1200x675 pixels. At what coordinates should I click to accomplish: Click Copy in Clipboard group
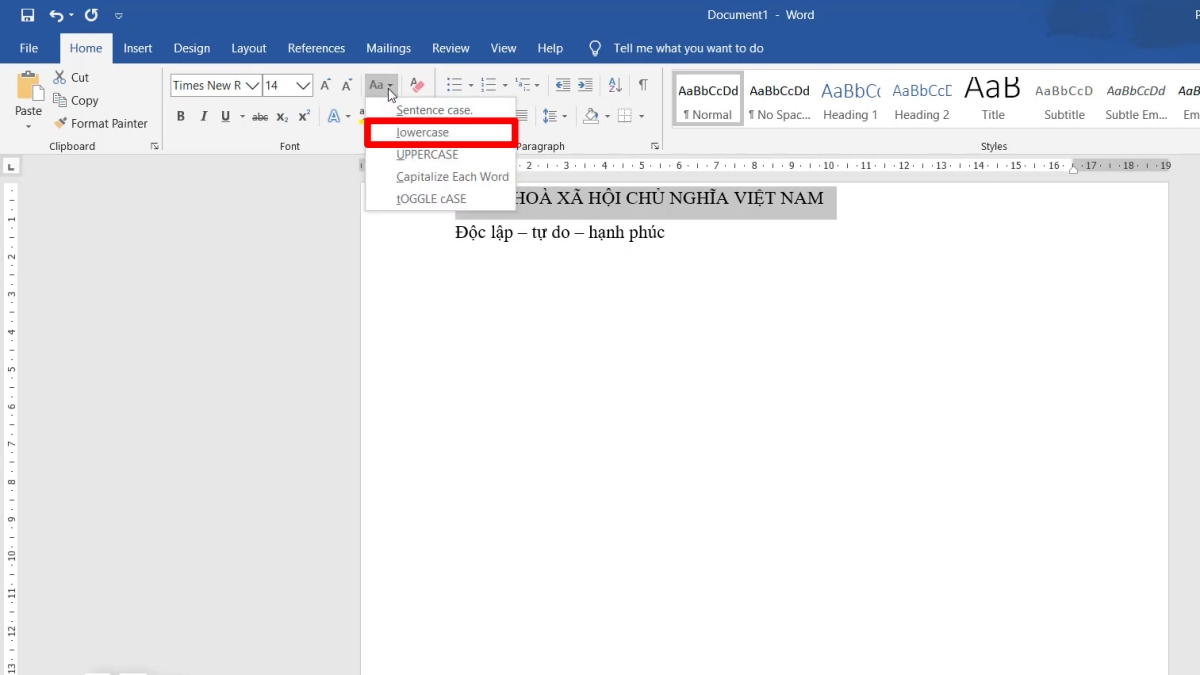point(75,100)
